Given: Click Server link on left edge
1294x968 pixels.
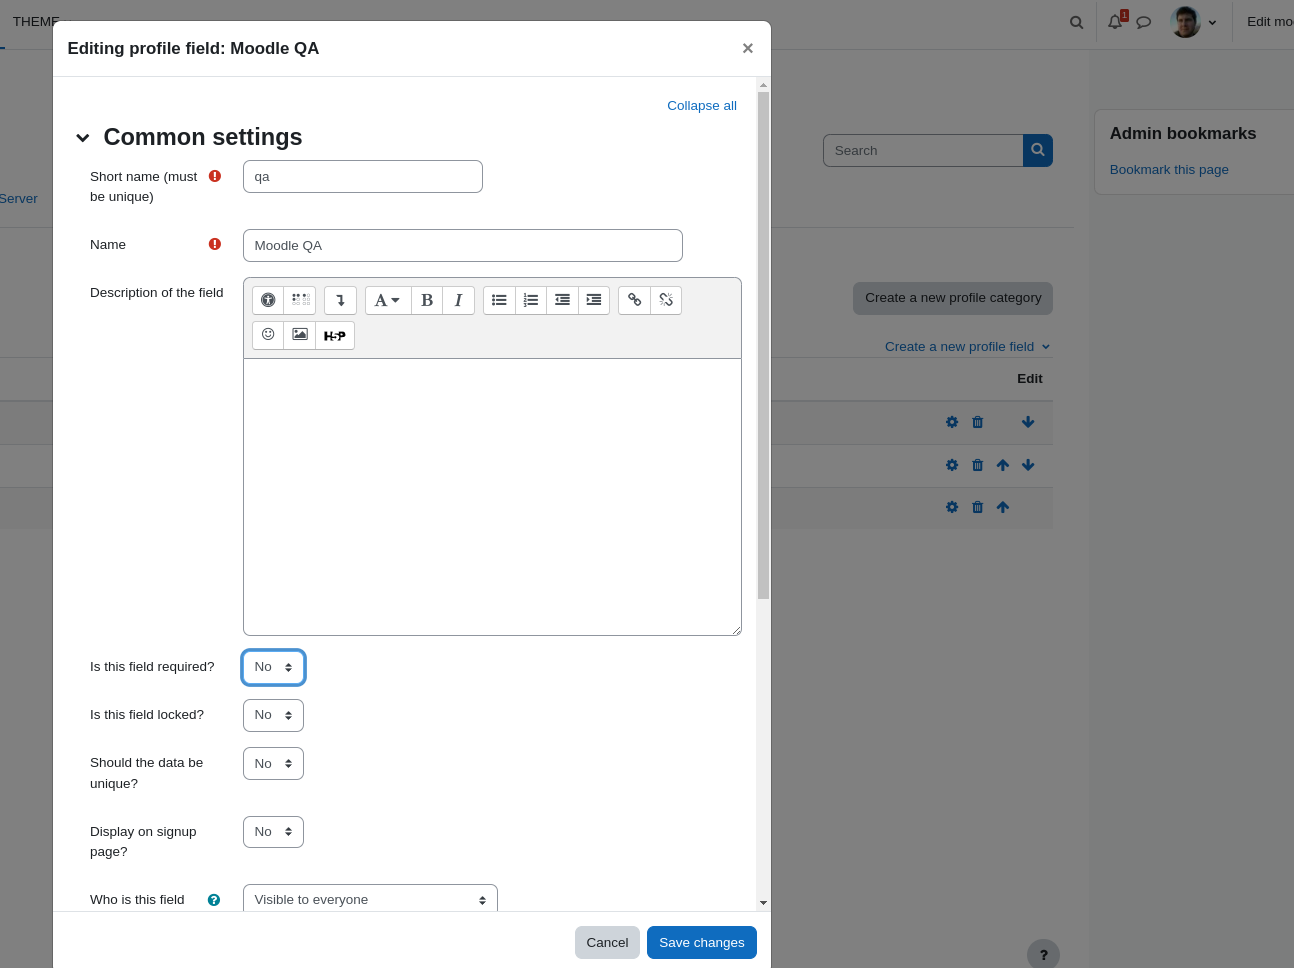Looking at the screenshot, I should pyautogui.click(x=19, y=199).
